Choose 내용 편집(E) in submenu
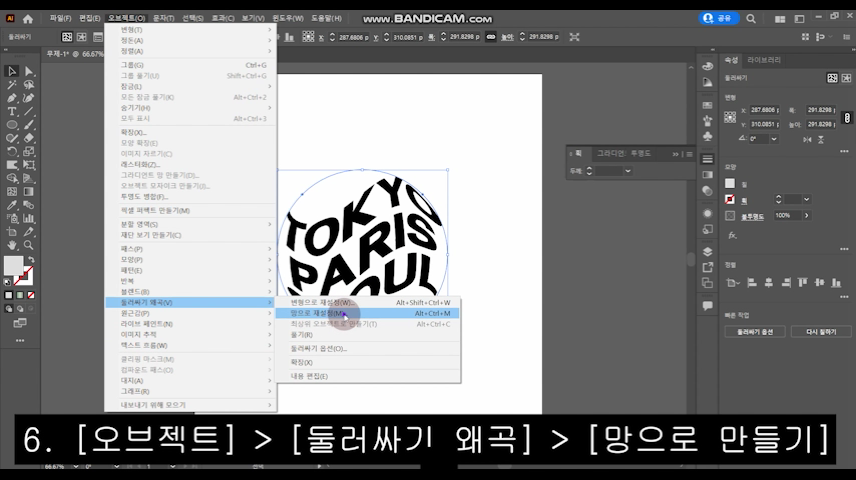The width and height of the screenshot is (856, 480). [x=367, y=376]
